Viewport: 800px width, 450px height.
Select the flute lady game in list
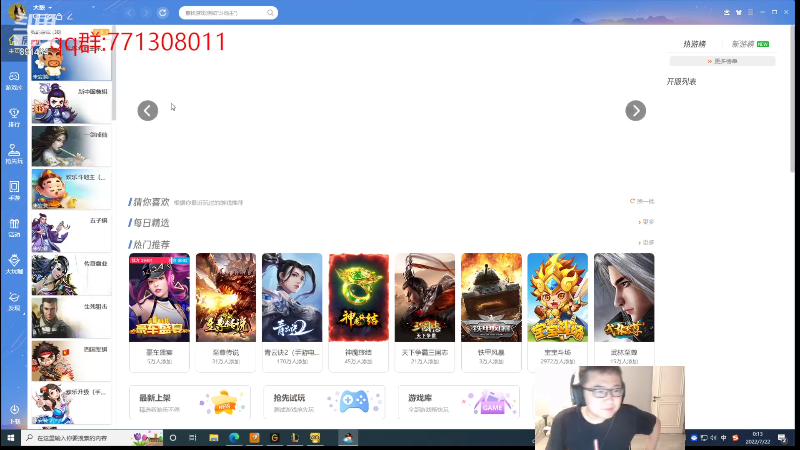pos(71,146)
